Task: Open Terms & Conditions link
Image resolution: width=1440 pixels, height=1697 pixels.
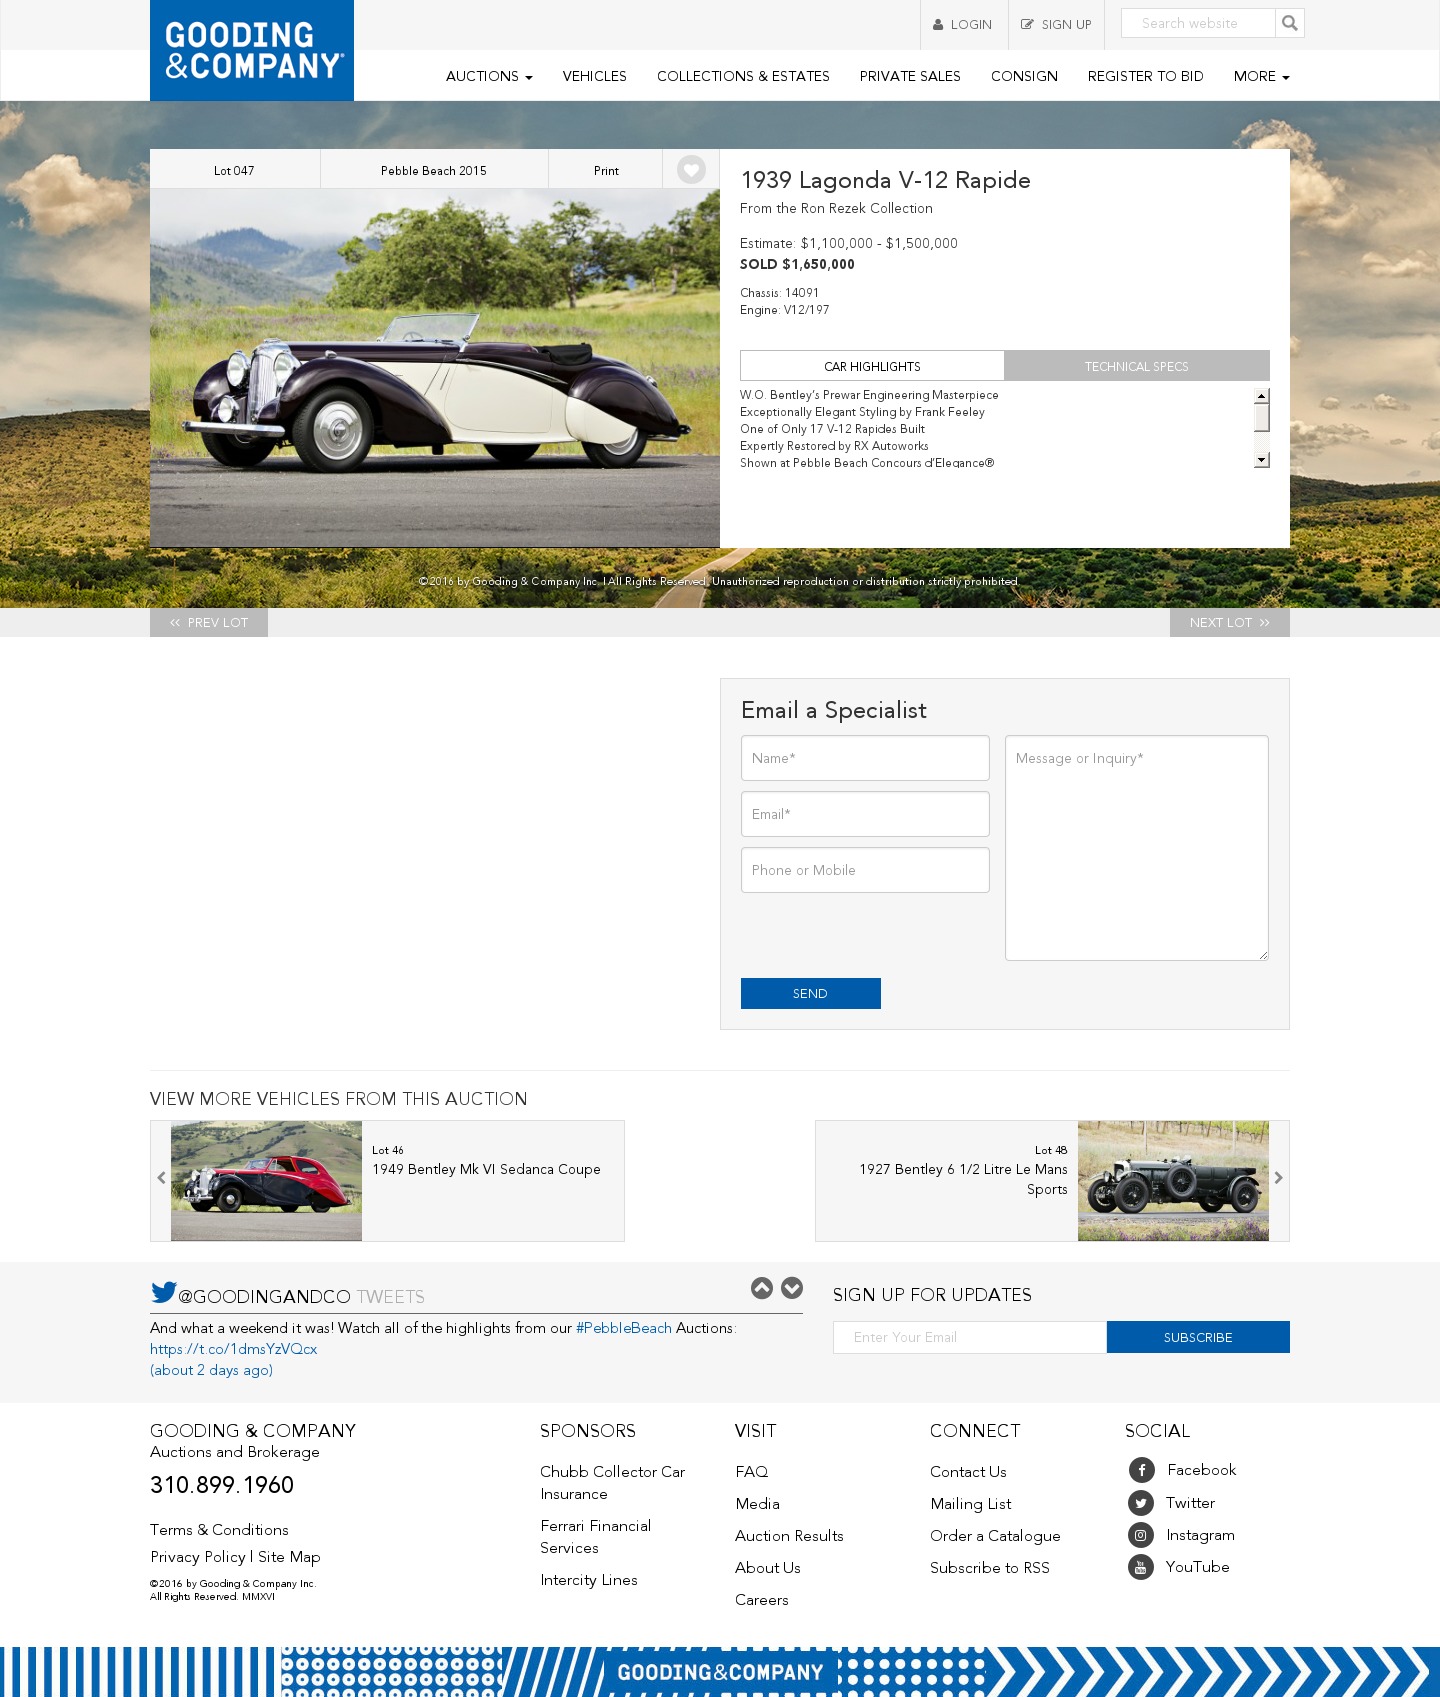Action: tap(219, 1530)
